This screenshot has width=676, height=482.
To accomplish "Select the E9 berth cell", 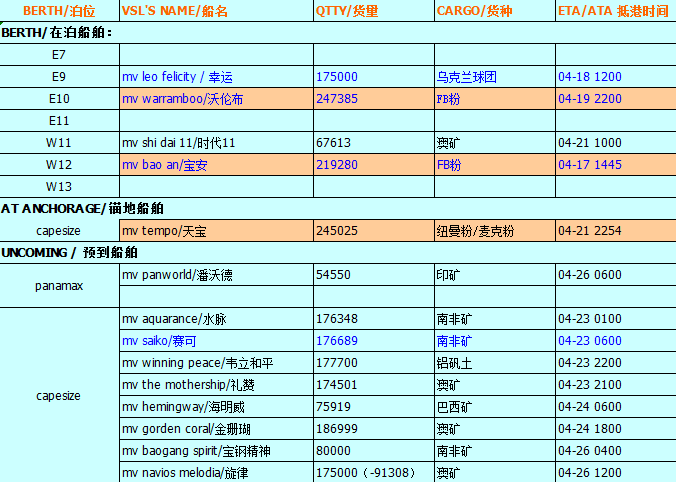I will (x=59, y=77).
